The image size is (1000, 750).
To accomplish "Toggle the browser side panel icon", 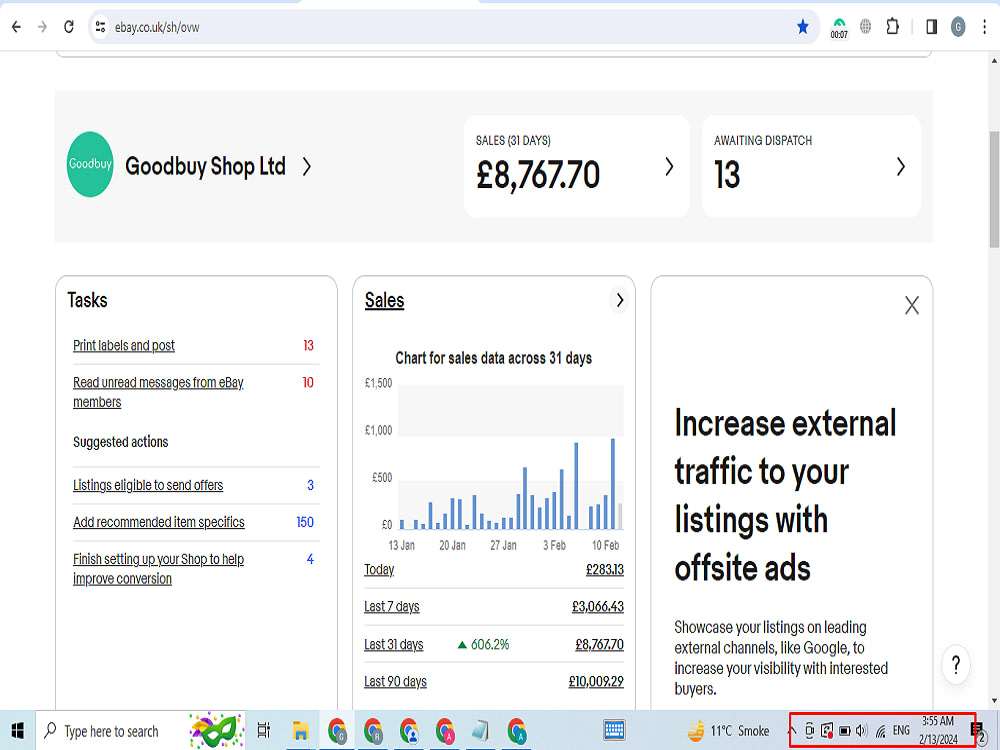I will click(932, 27).
